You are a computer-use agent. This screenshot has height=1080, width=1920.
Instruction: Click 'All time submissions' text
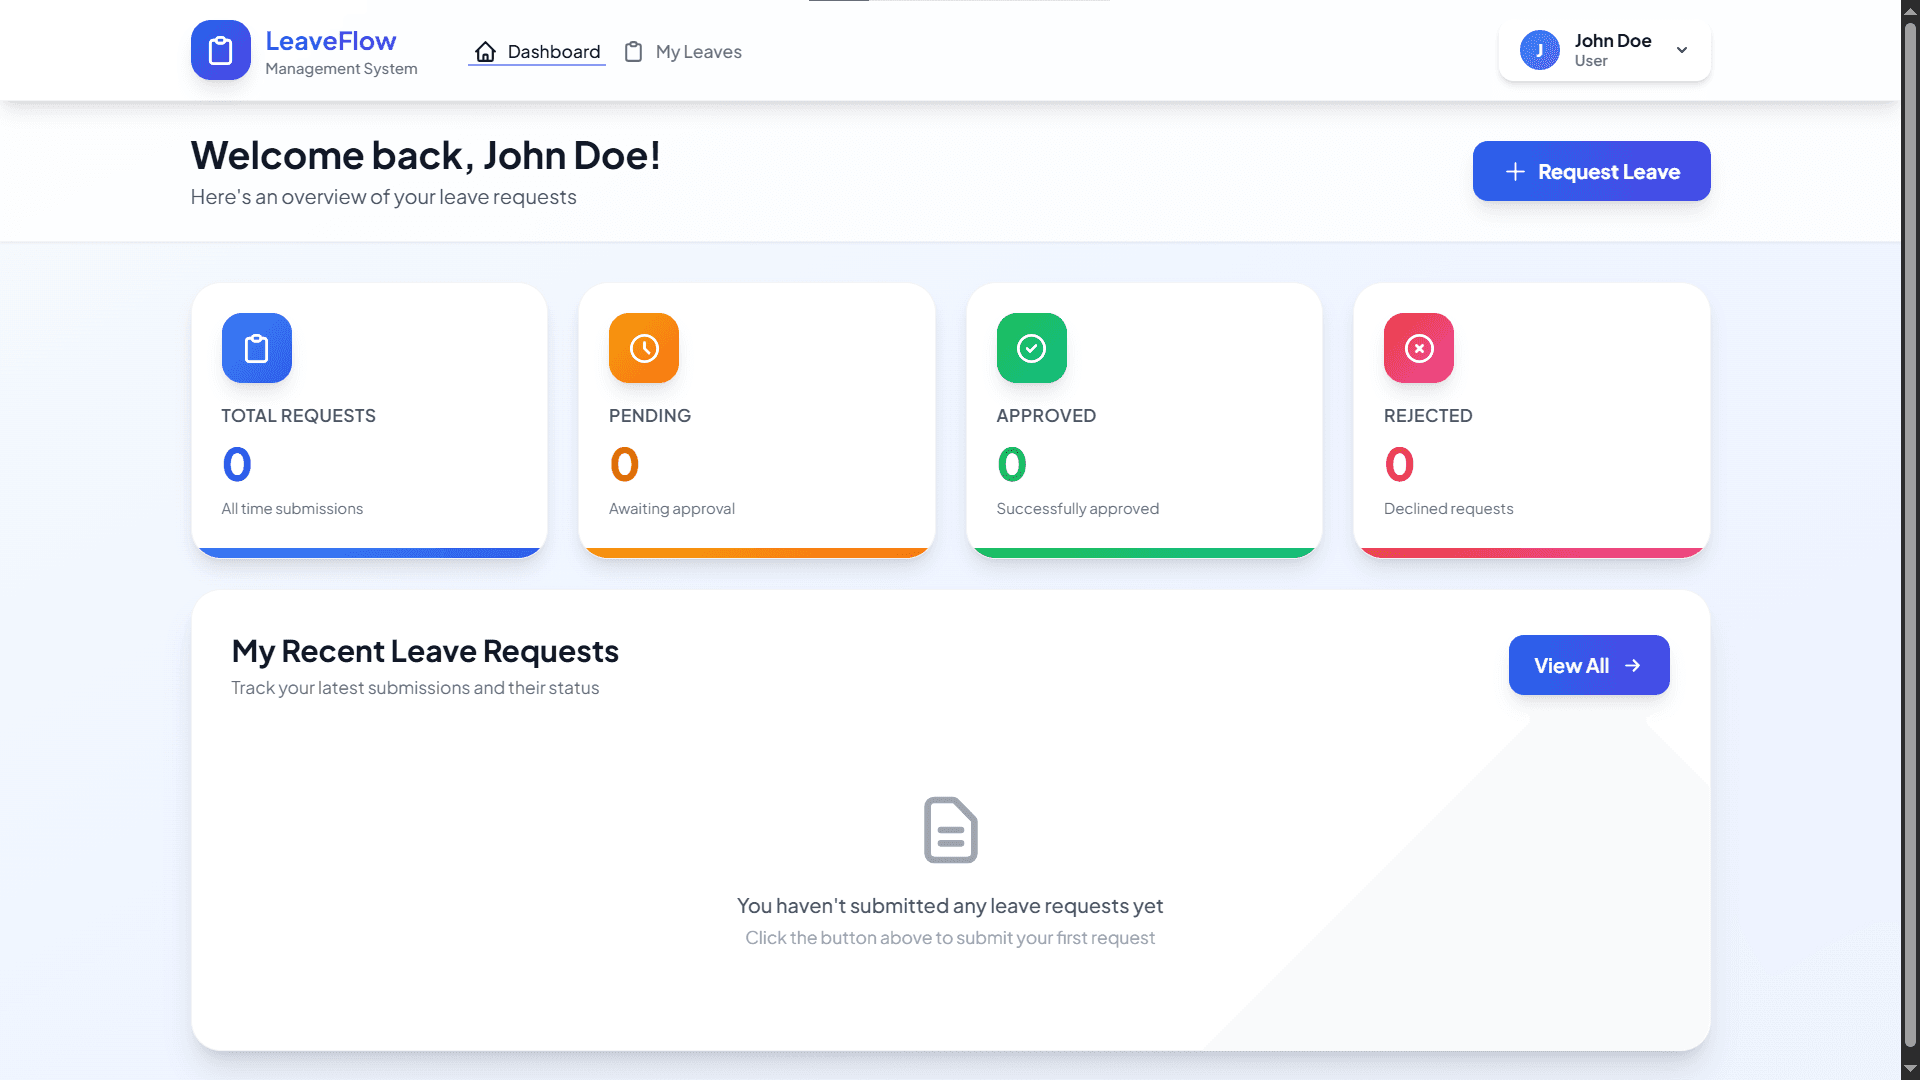(x=292, y=509)
